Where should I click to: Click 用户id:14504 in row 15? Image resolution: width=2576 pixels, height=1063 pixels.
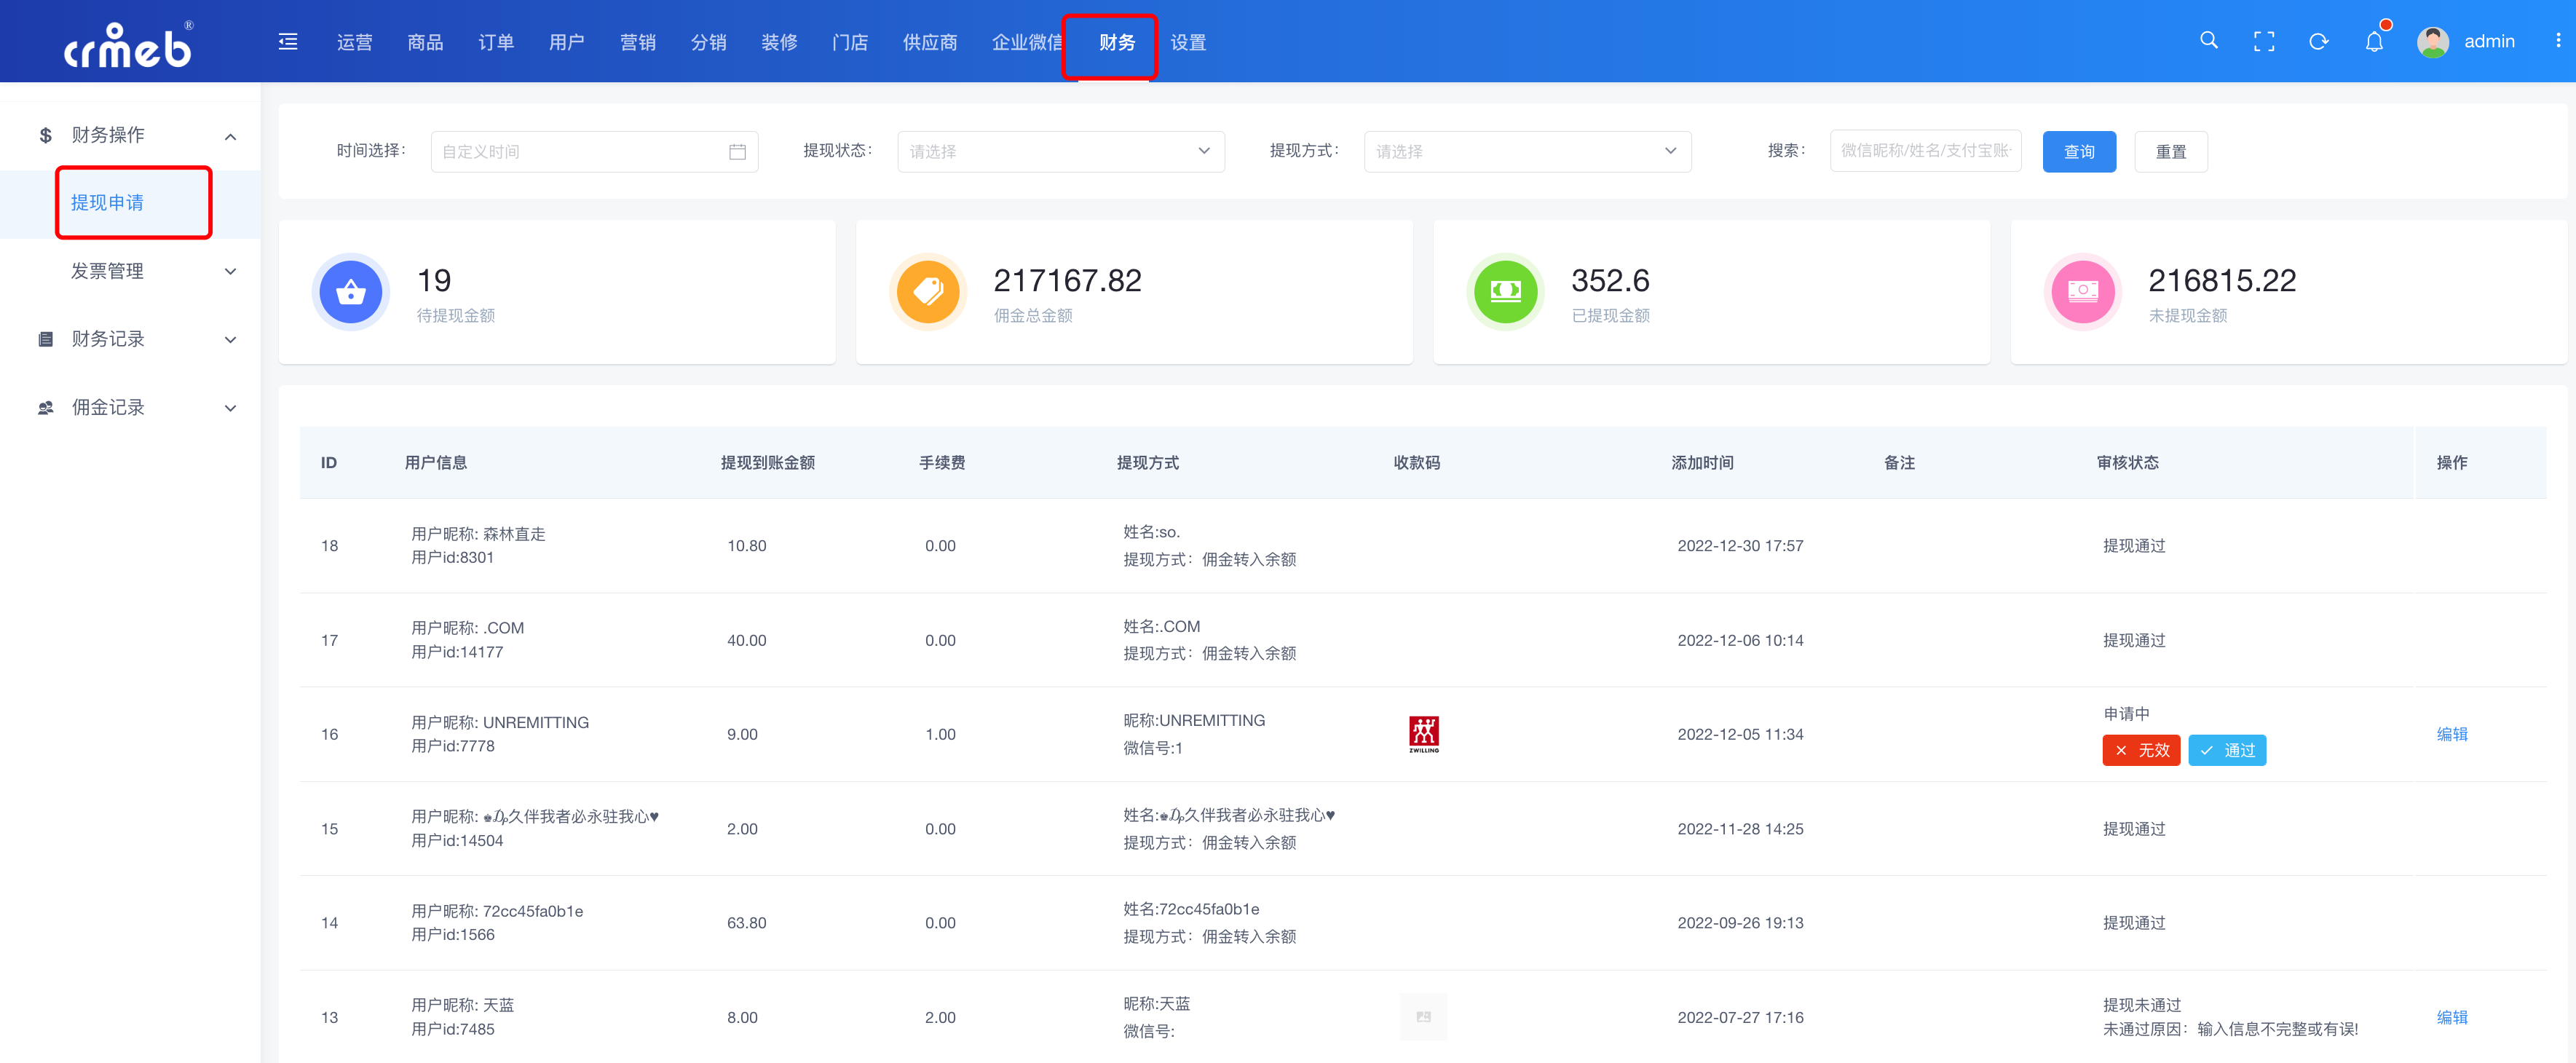(x=457, y=840)
